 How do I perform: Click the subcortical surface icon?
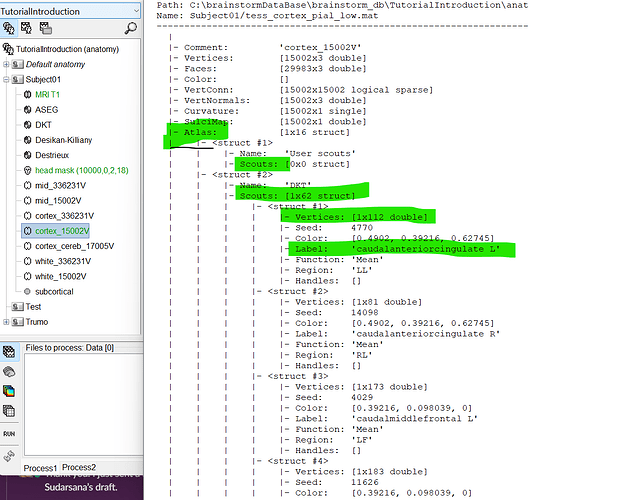click(x=27, y=292)
